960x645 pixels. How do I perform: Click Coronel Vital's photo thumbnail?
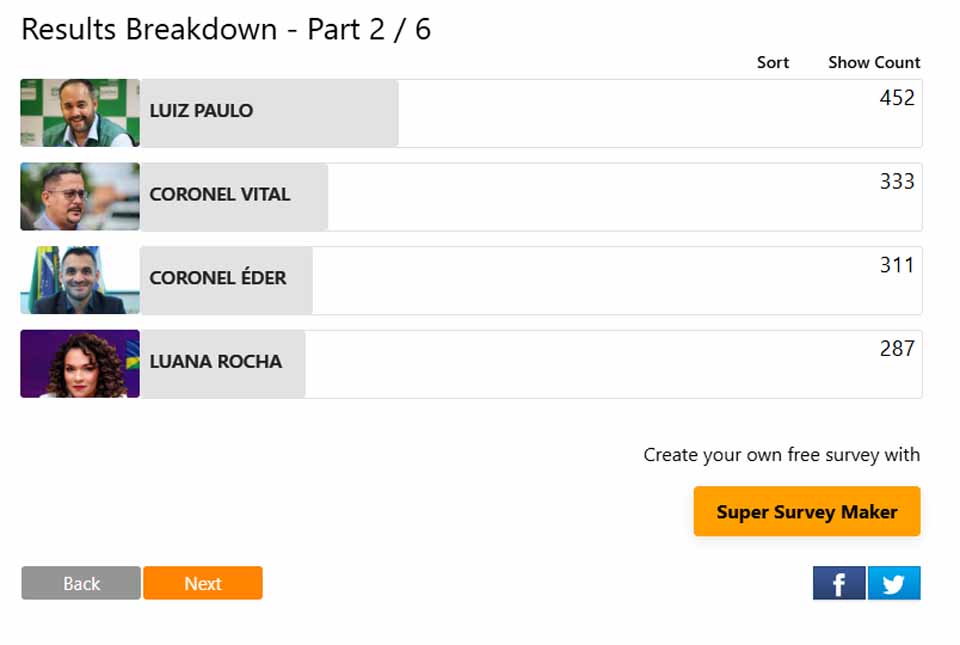pos(80,197)
